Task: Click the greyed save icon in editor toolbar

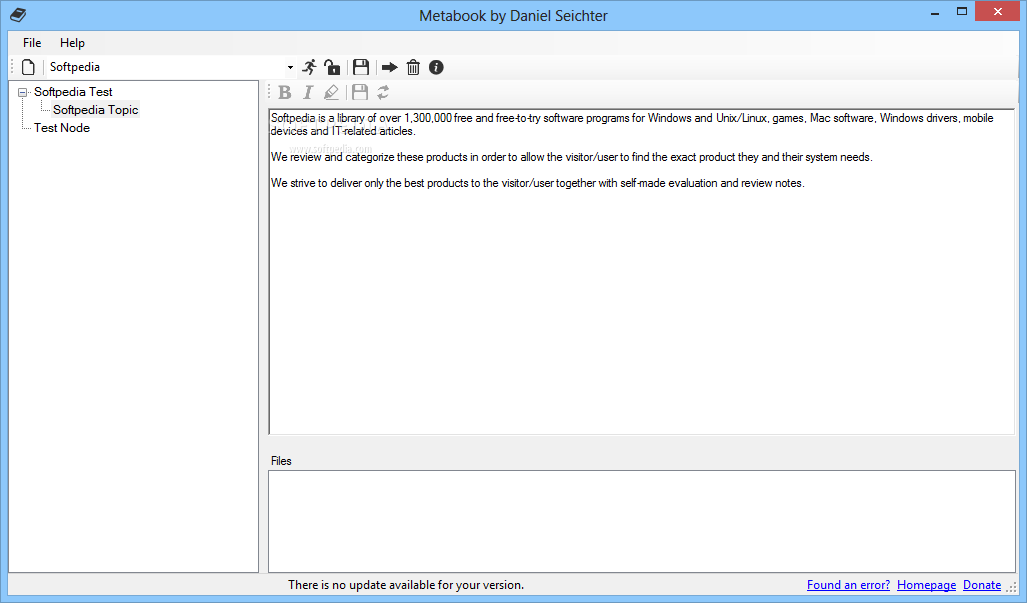Action: (x=360, y=92)
